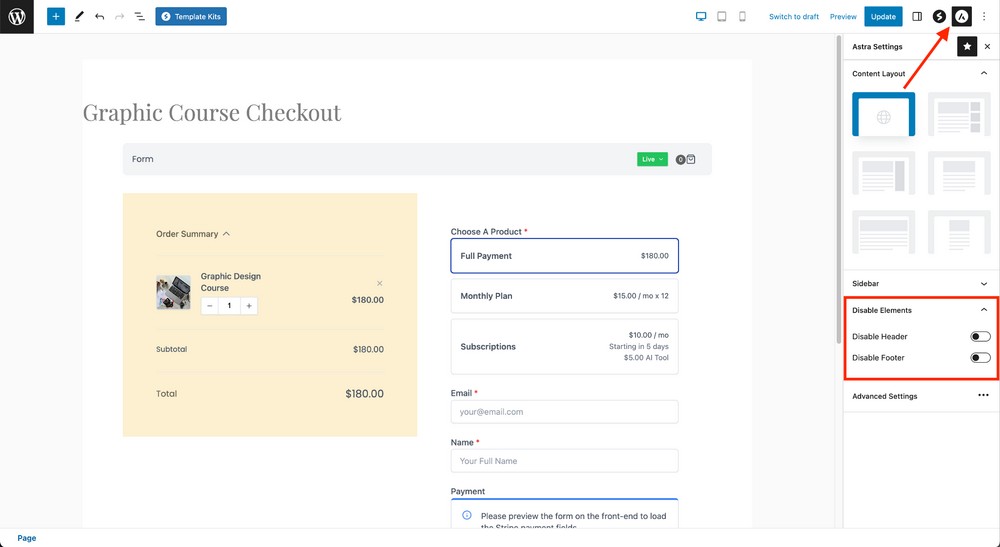Enable the Disable Footer toggle
1000x547 pixels.
pos(980,358)
